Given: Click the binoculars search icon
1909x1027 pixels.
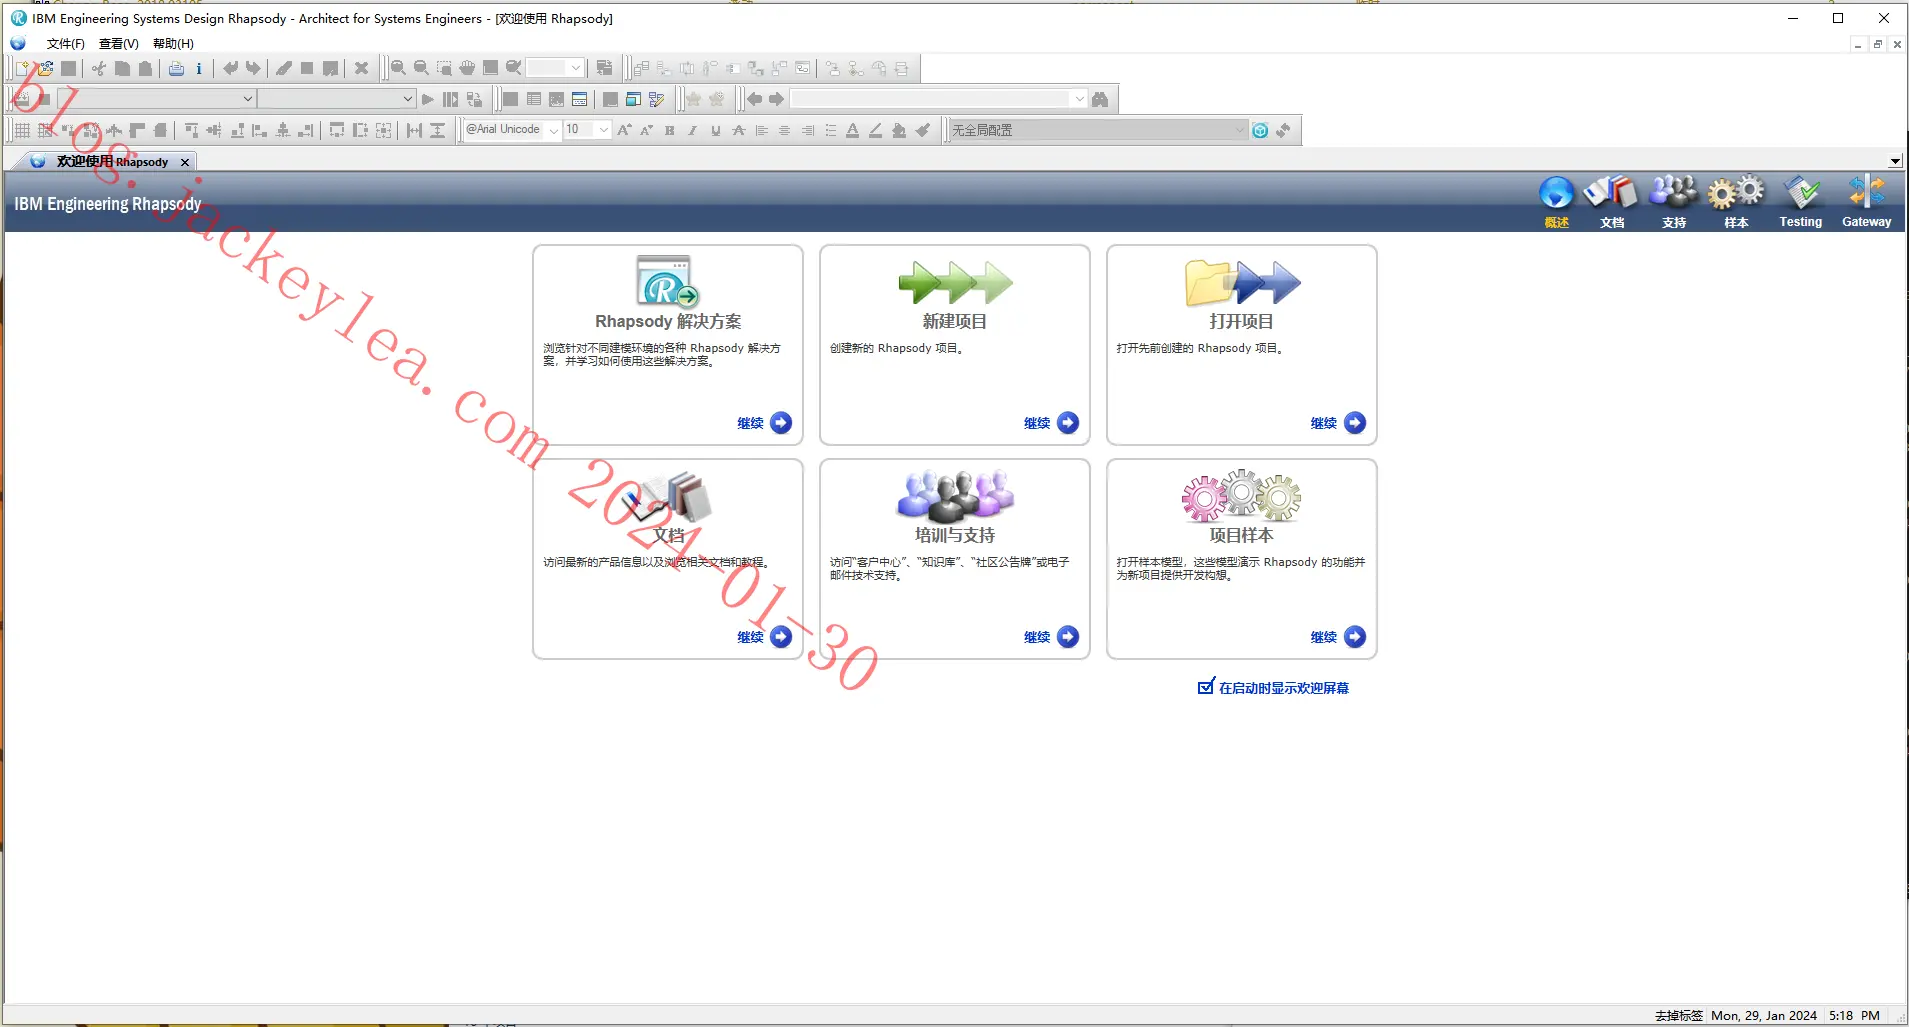Looking at the screenshot, I should point(1100,99).
